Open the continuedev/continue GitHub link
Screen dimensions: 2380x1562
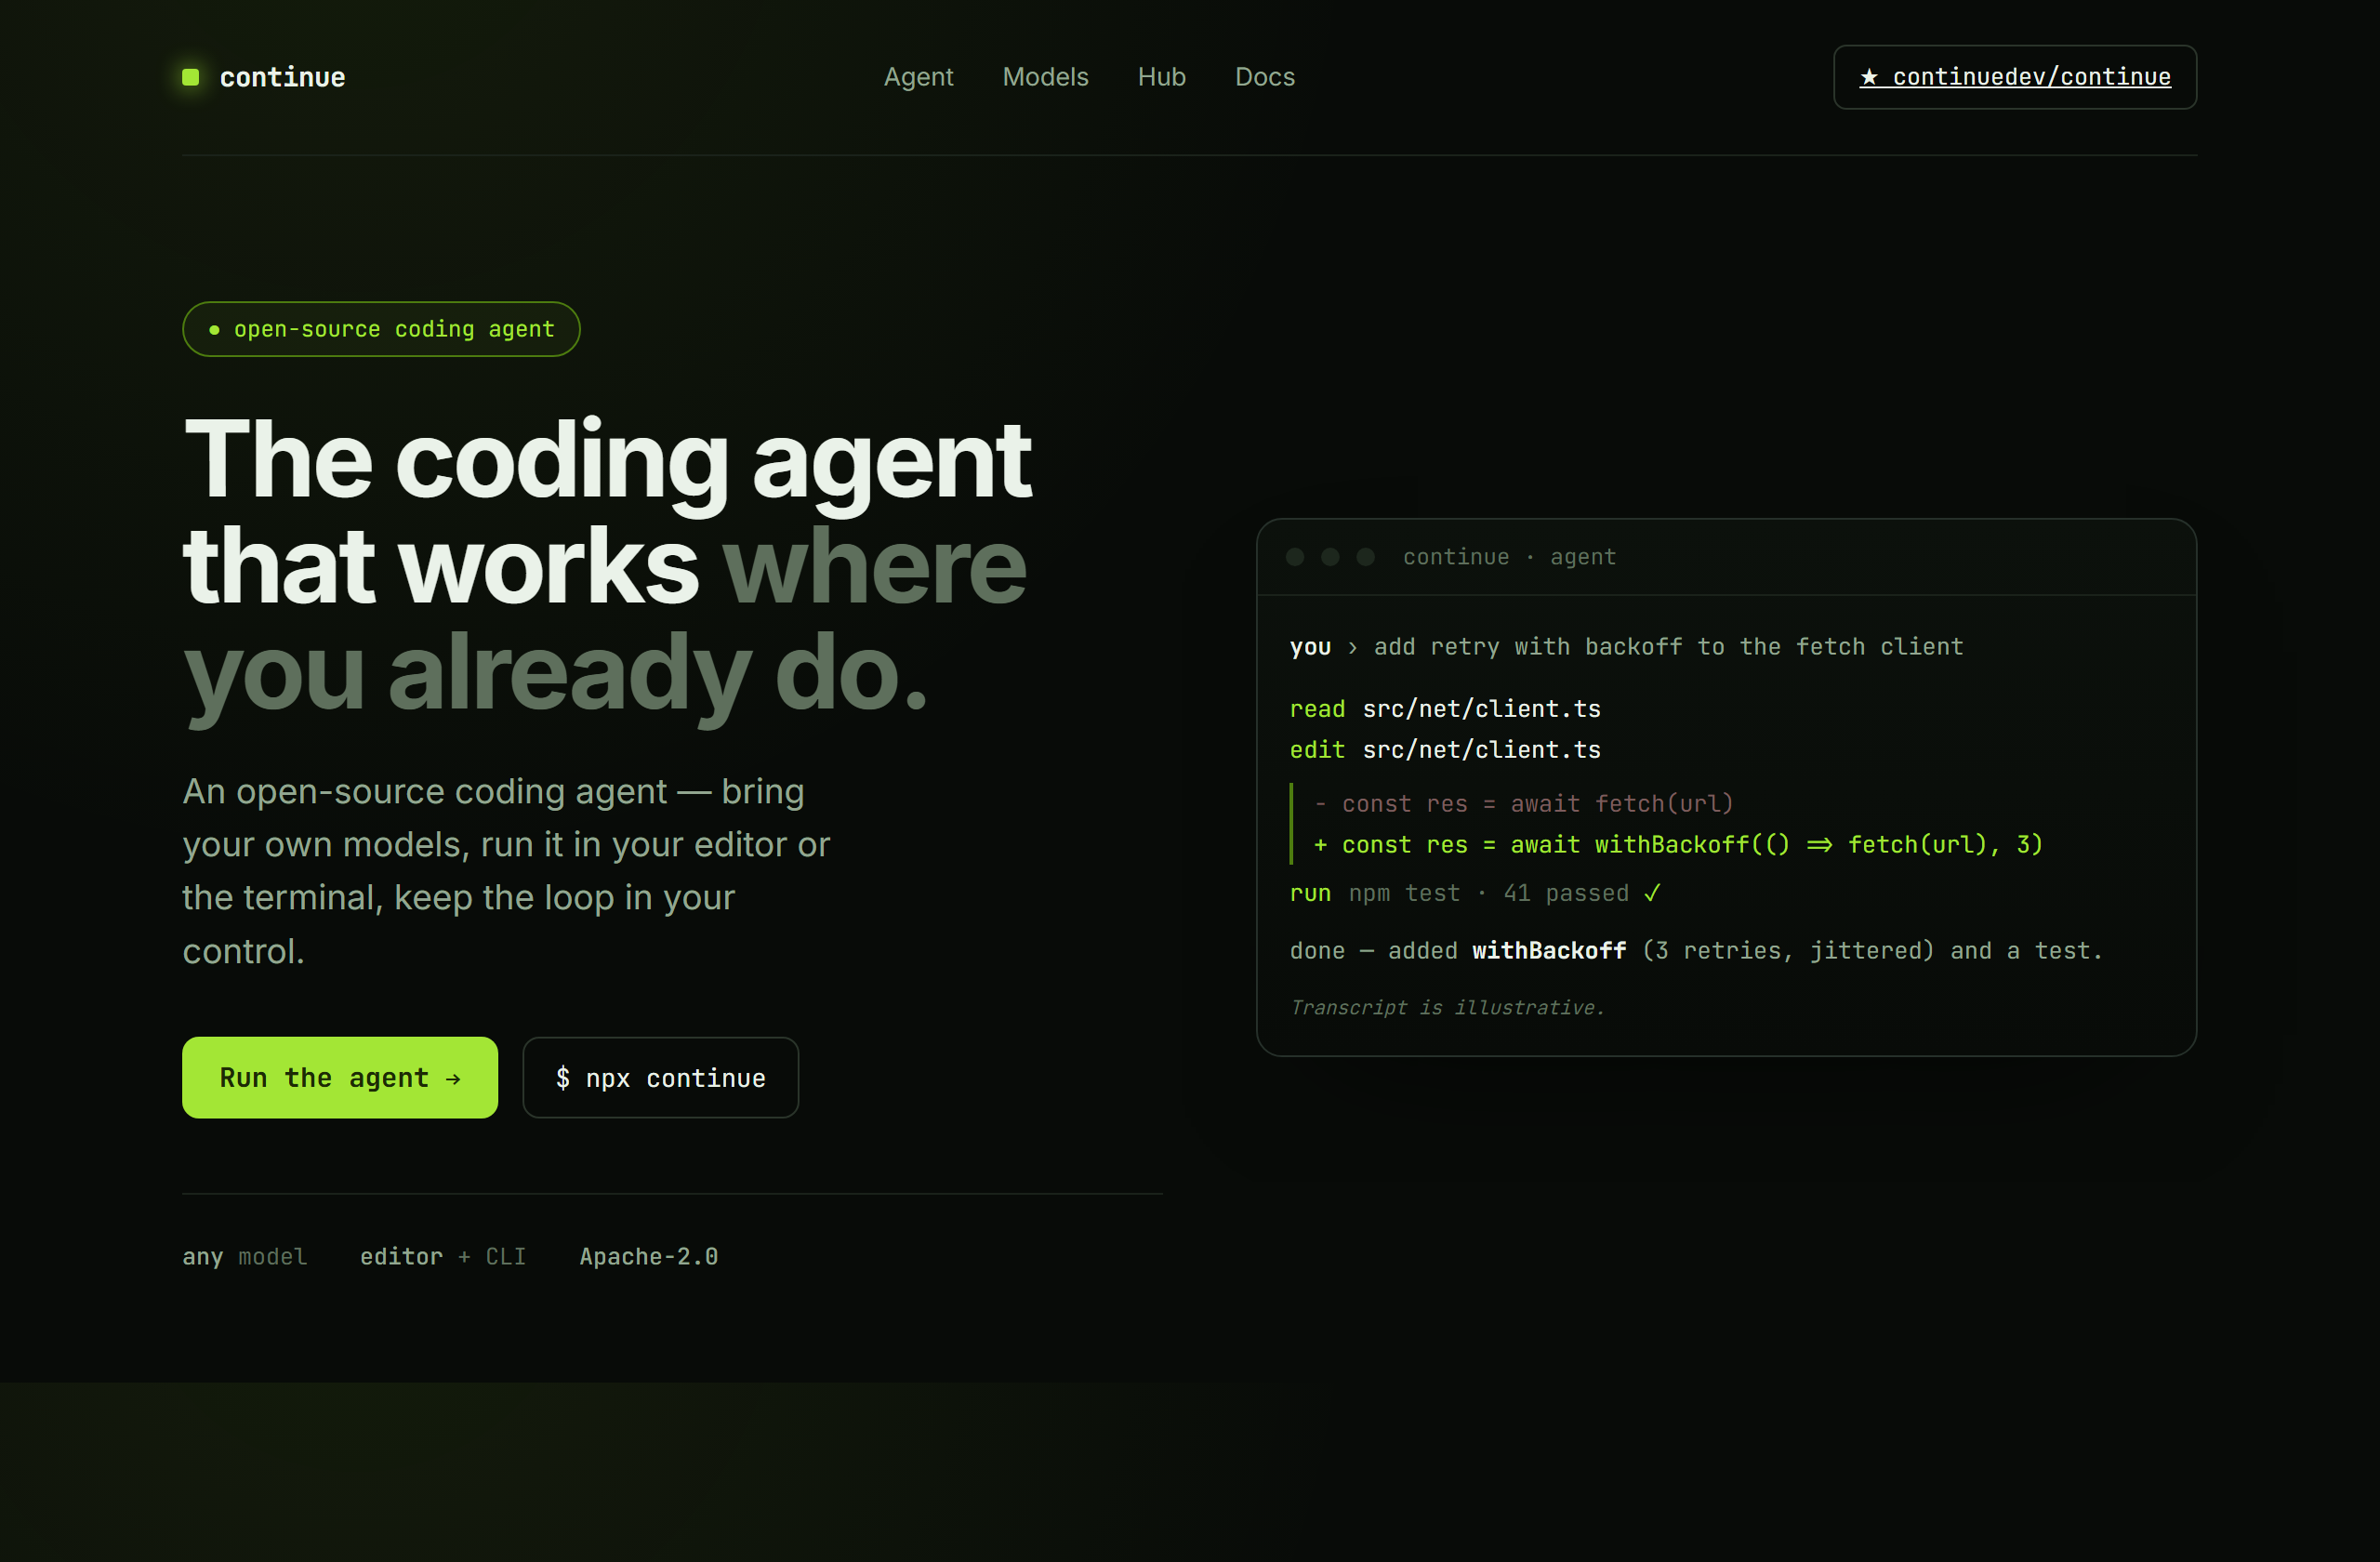click(x=2014, y=77)
